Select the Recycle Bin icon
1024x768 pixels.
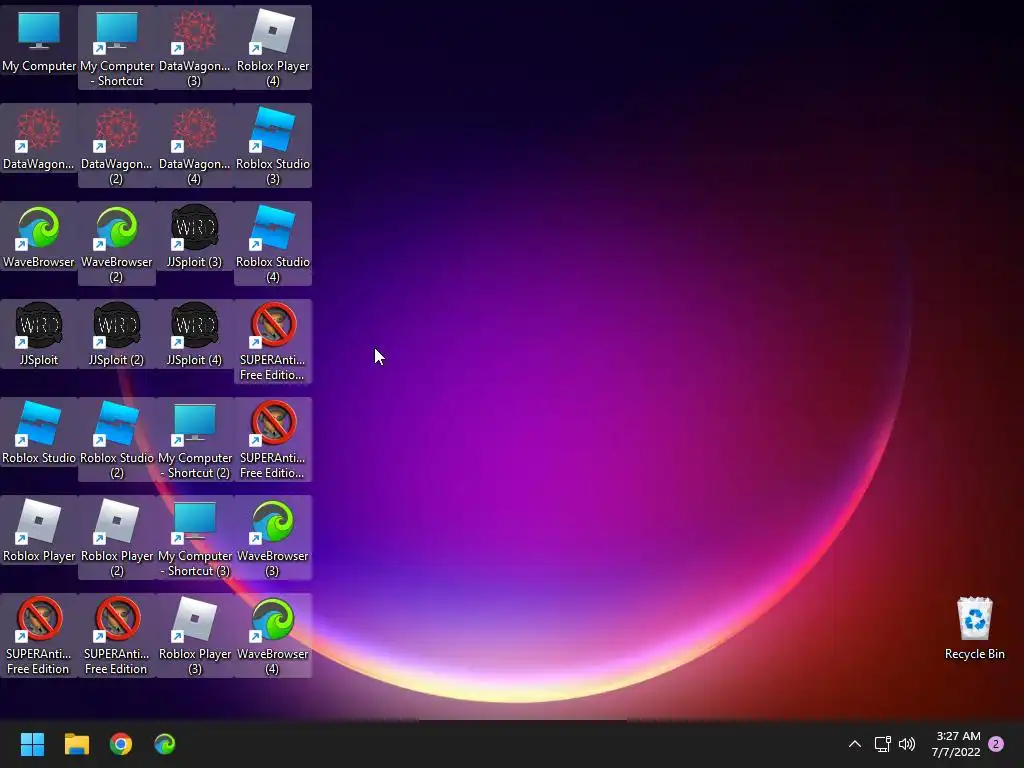[x=974, y=628]
